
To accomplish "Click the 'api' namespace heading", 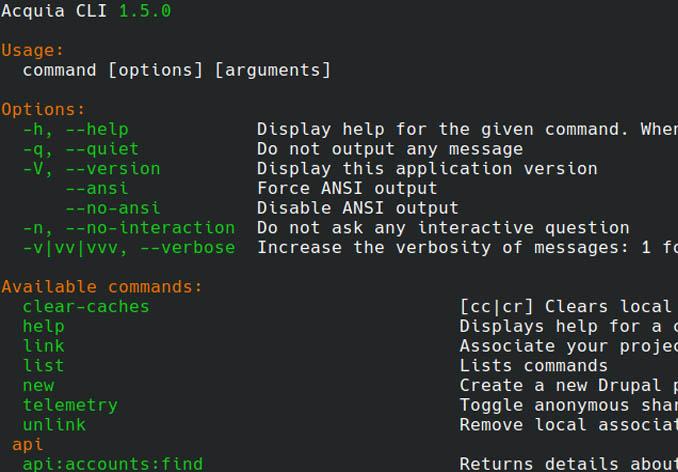I will (x=28, y=445).
